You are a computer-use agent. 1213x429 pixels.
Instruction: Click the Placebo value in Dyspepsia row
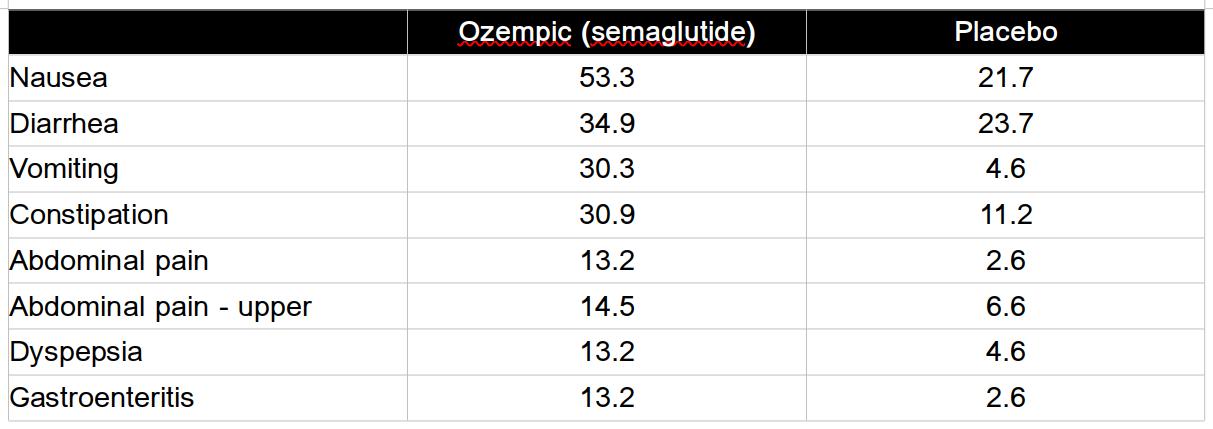click(1005, 352)
